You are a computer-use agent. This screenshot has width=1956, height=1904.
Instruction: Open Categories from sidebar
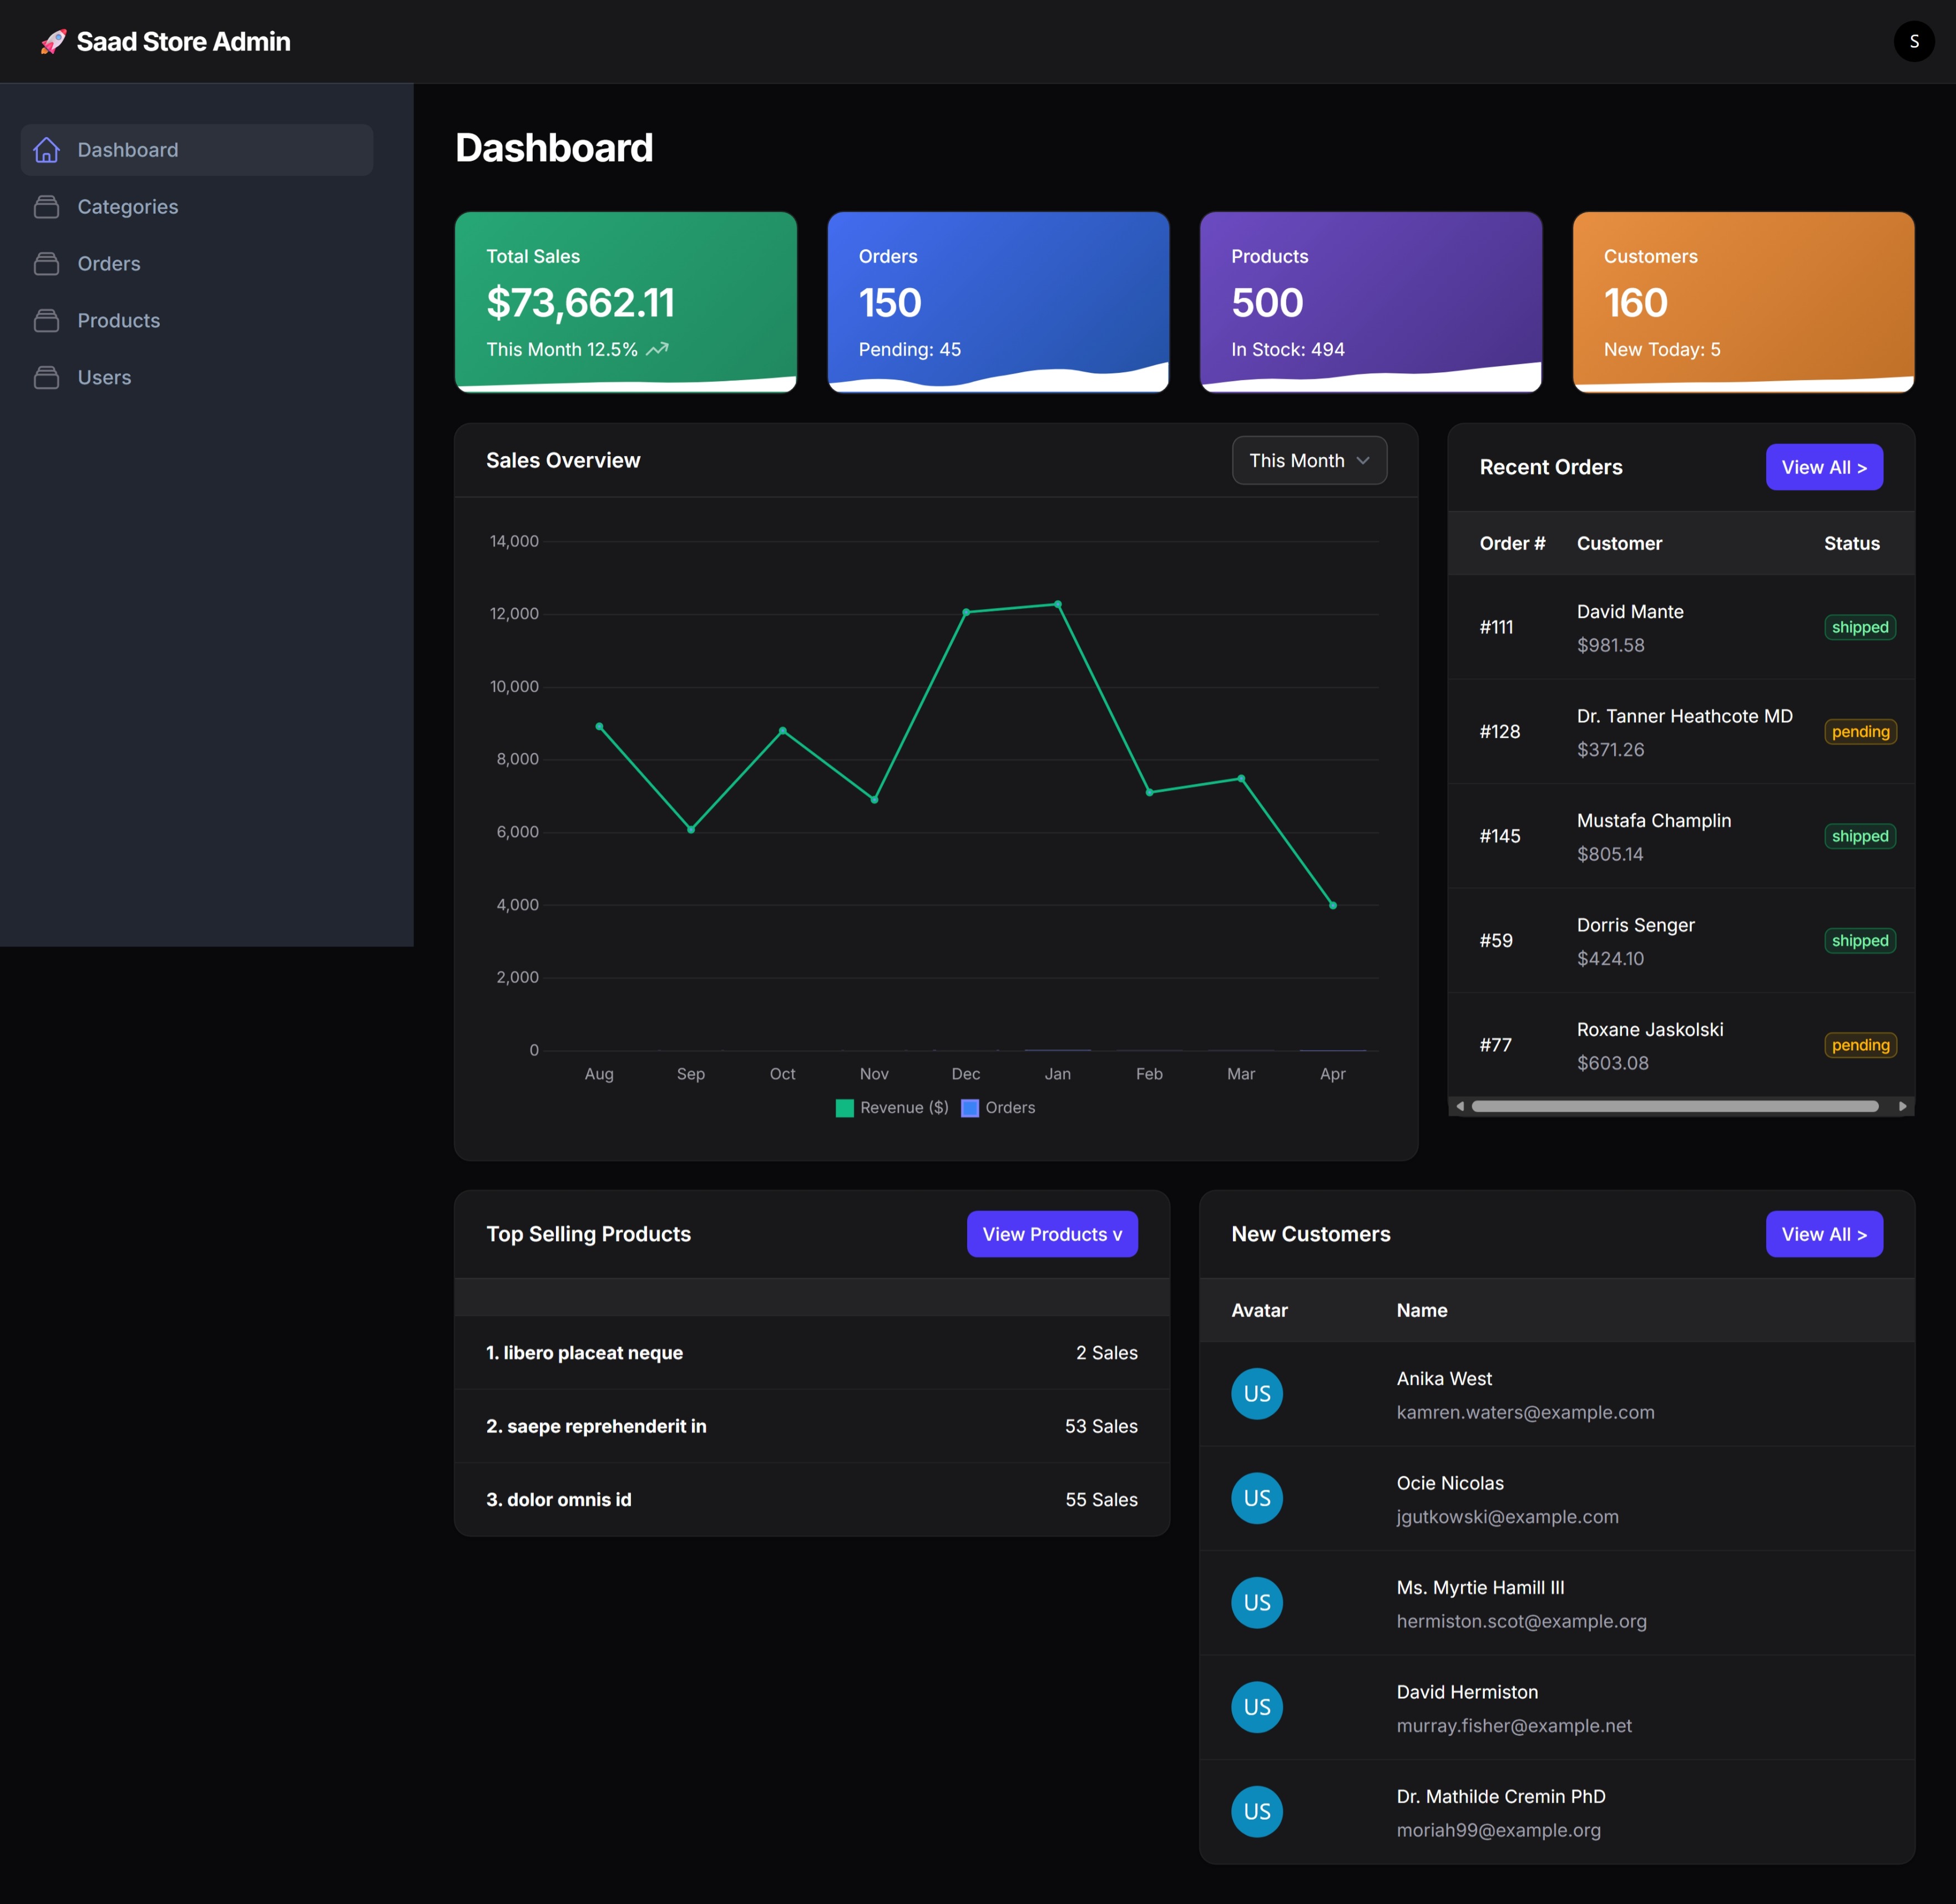click(x=197, y=207)
